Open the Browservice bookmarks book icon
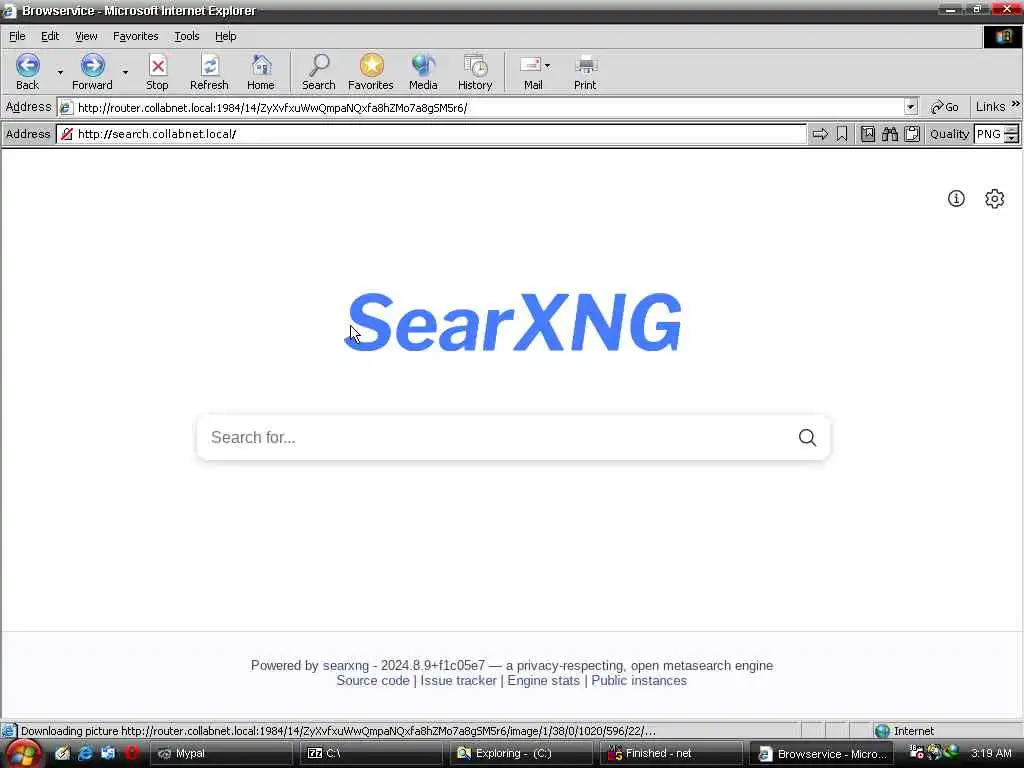Screen dimensions: 1024x768 point(868,134)
